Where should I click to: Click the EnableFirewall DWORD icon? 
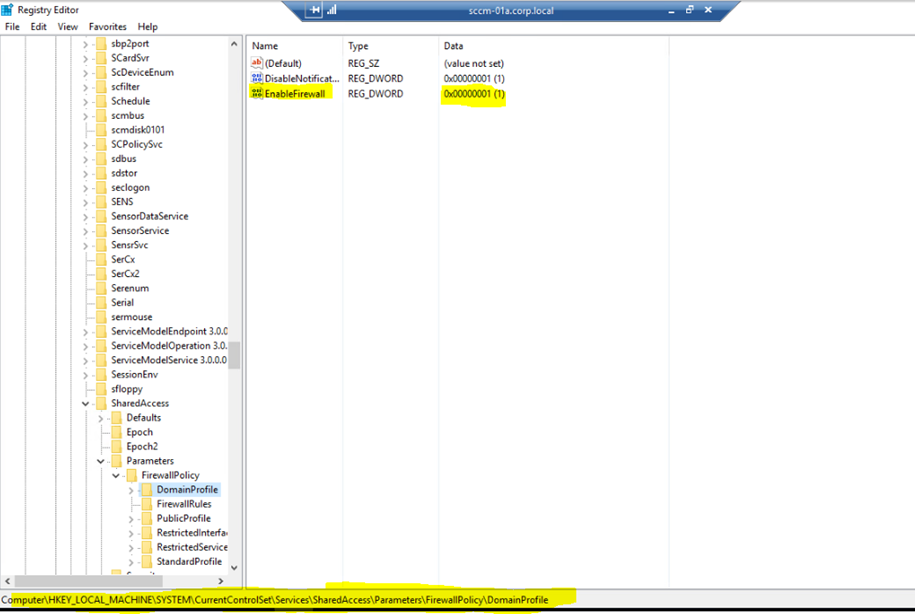point(257,93)
